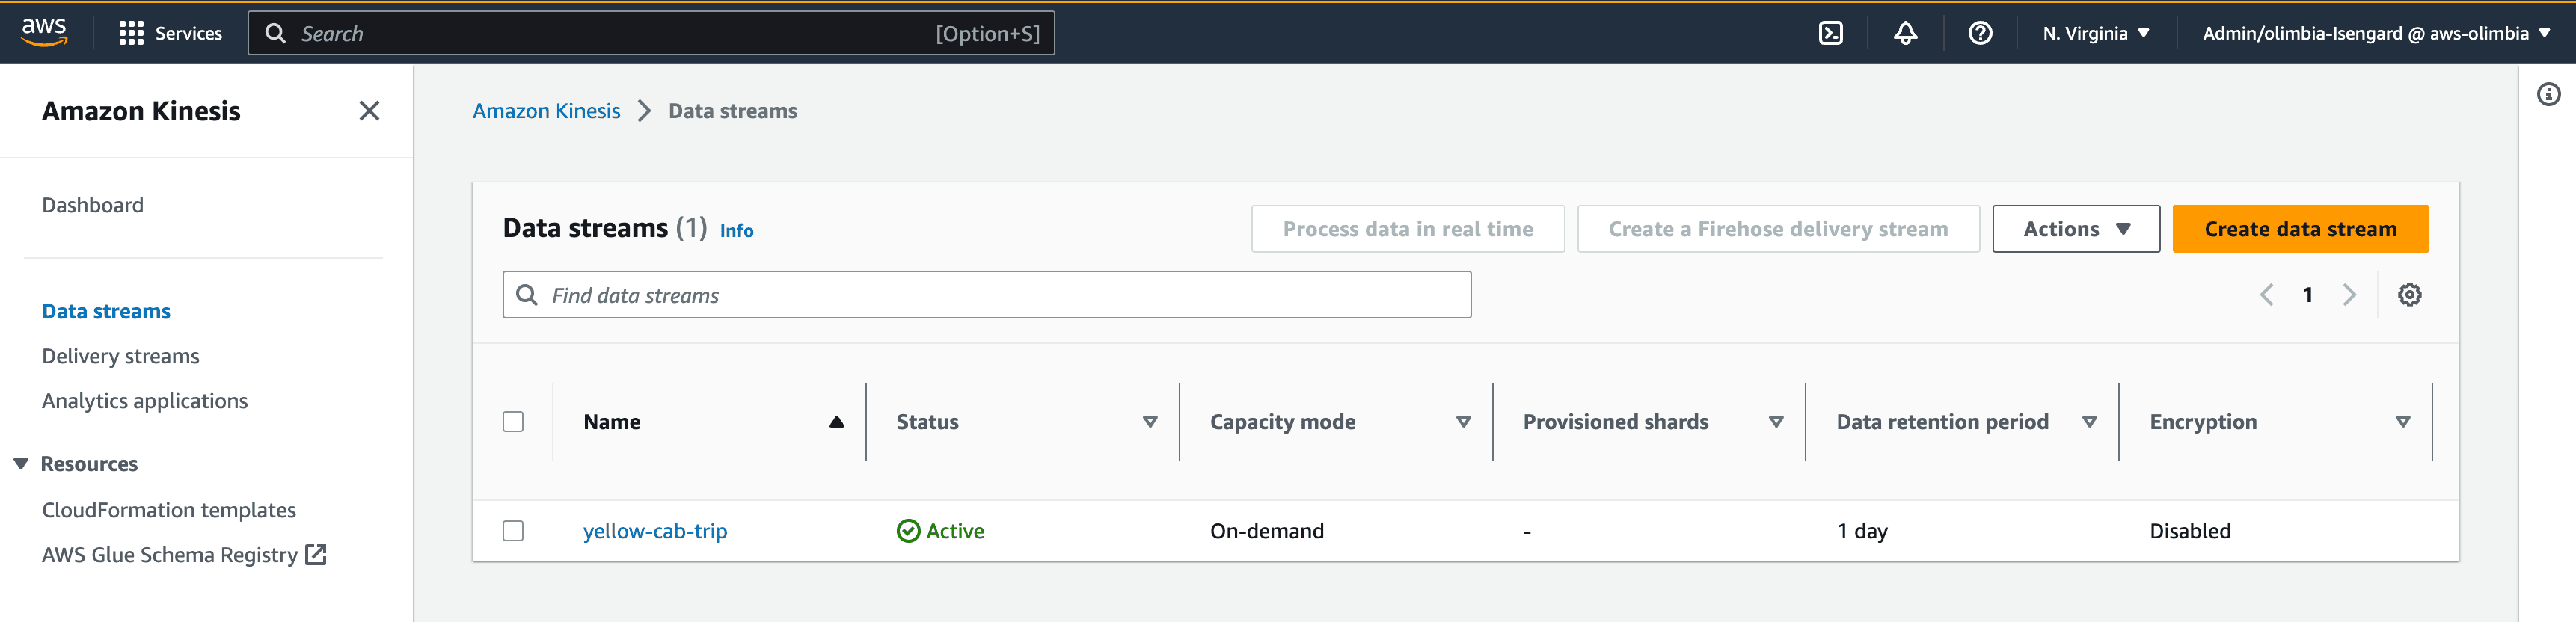Open the N. Virginia region dropdown
This screenshot has height=622, width=2576.
2095,33
